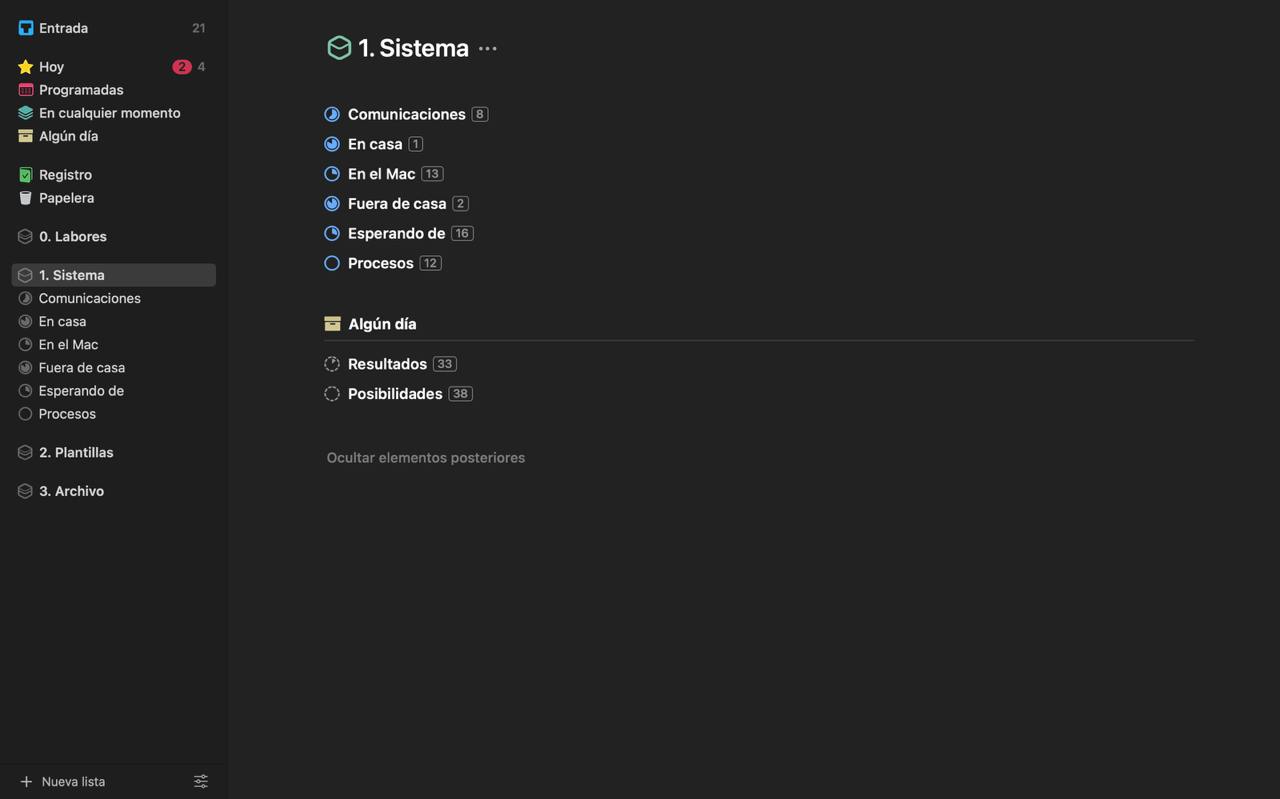1280x799 pixels.
Task: Open the Posibilidades project in main list
Action: [x=395, y=394]
